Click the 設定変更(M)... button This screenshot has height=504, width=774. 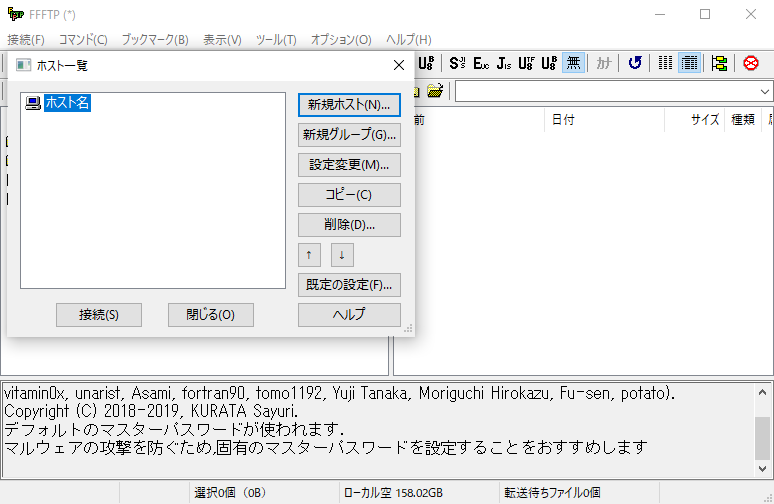point(349,165)
